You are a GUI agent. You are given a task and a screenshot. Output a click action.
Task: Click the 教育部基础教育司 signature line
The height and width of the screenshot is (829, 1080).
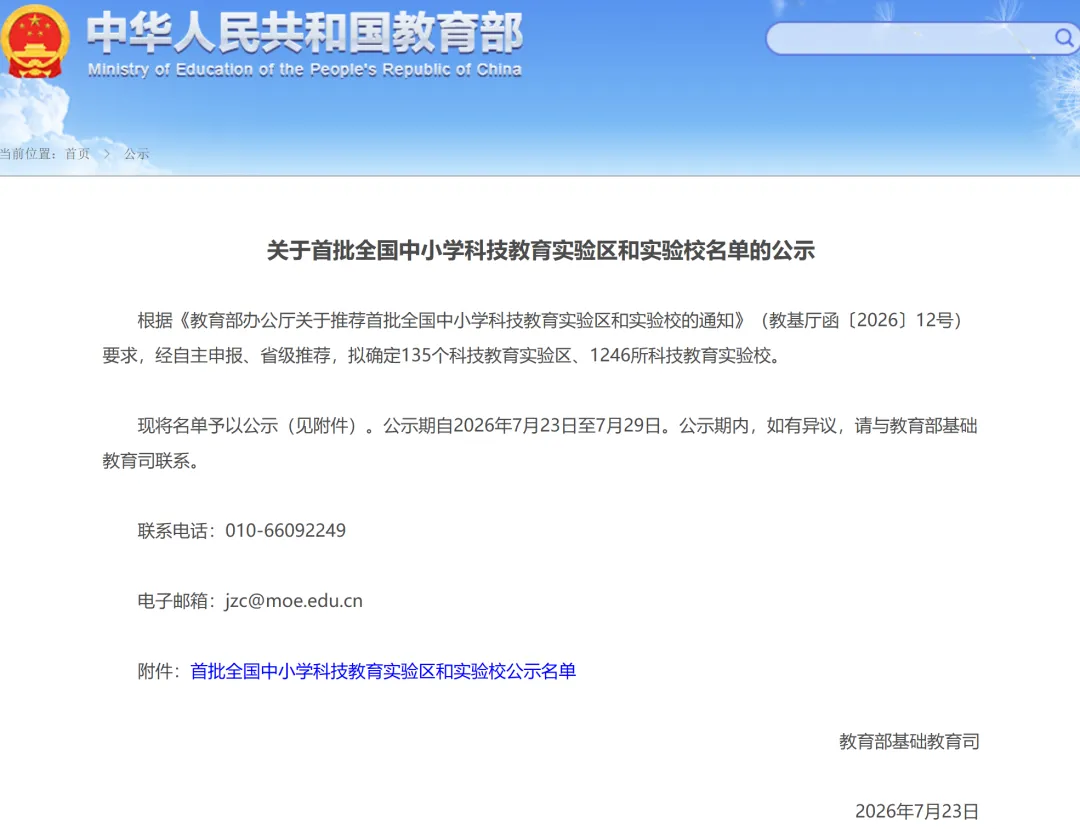click(x=909, y=742)
